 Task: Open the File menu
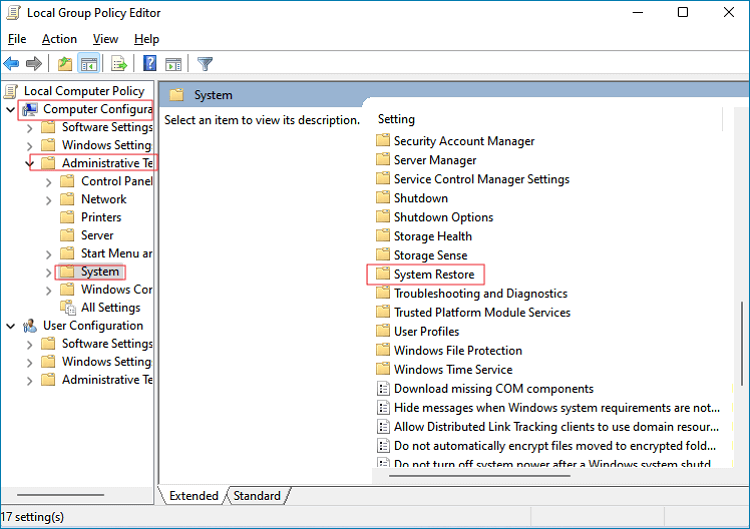coord(17,39)
